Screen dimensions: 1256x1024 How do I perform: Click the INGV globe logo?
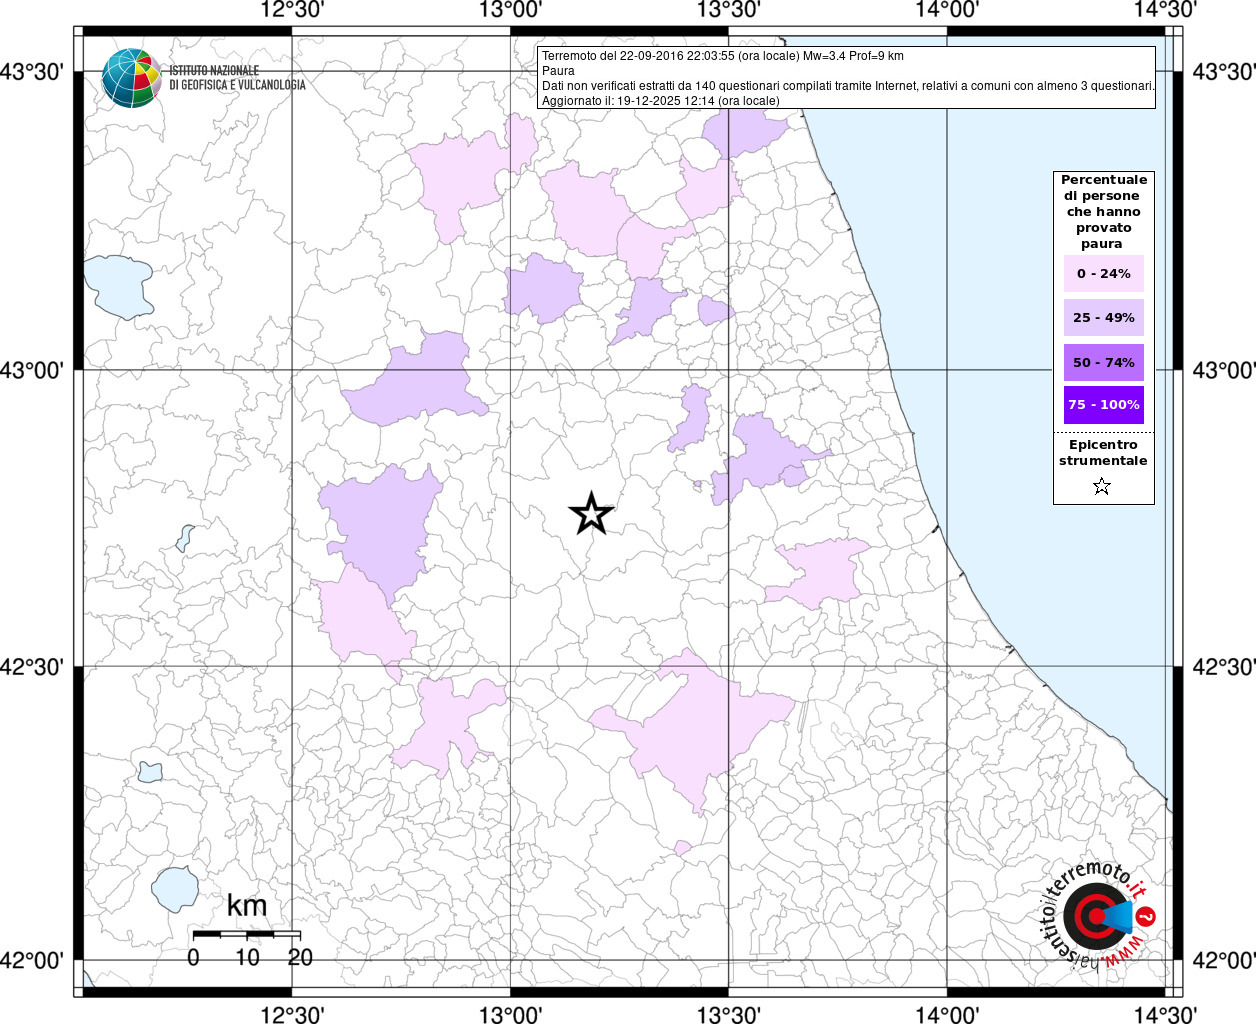click(131, 77)
